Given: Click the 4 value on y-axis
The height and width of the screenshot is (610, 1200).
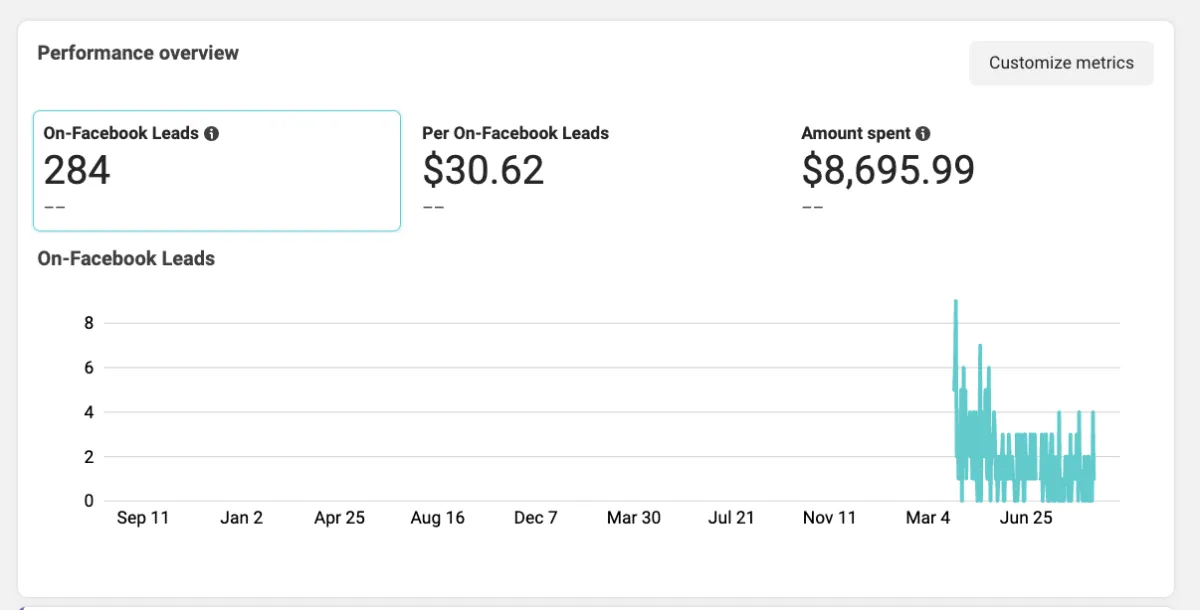Looking at the screenshot, I should tap(89, 412).
